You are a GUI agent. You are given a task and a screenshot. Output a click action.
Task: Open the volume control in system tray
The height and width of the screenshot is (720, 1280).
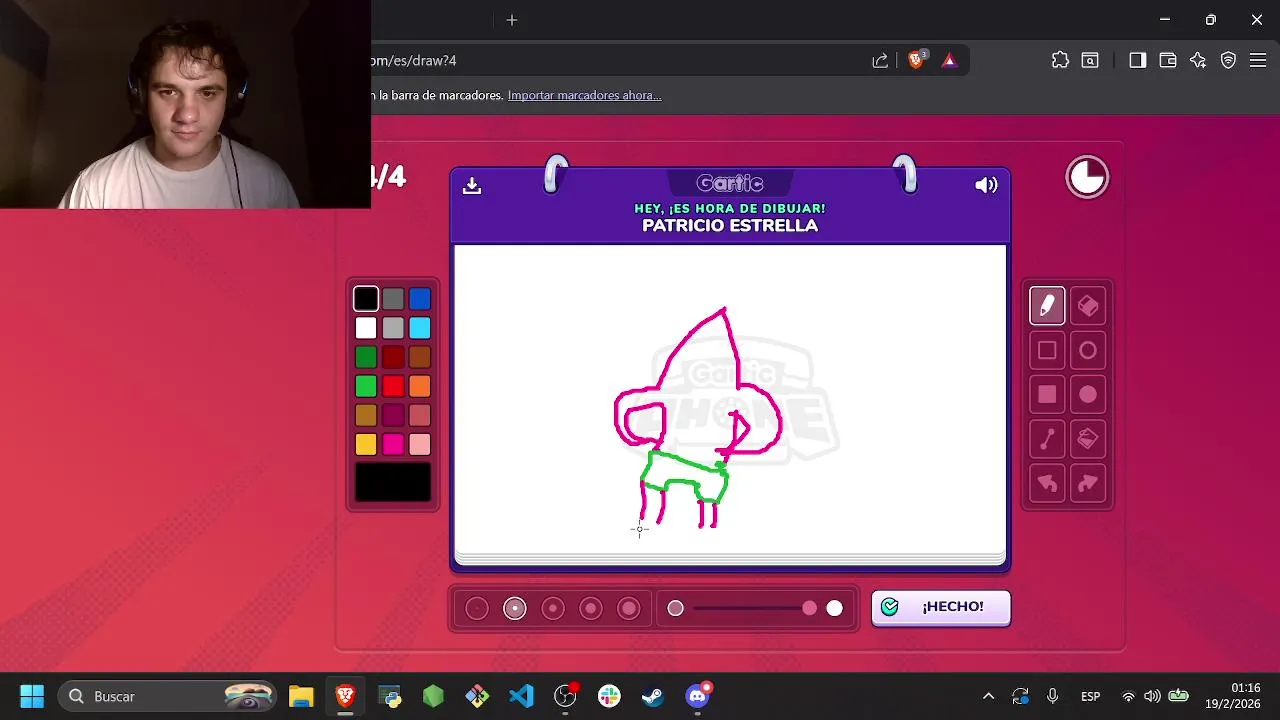(x=1152, y=696)
